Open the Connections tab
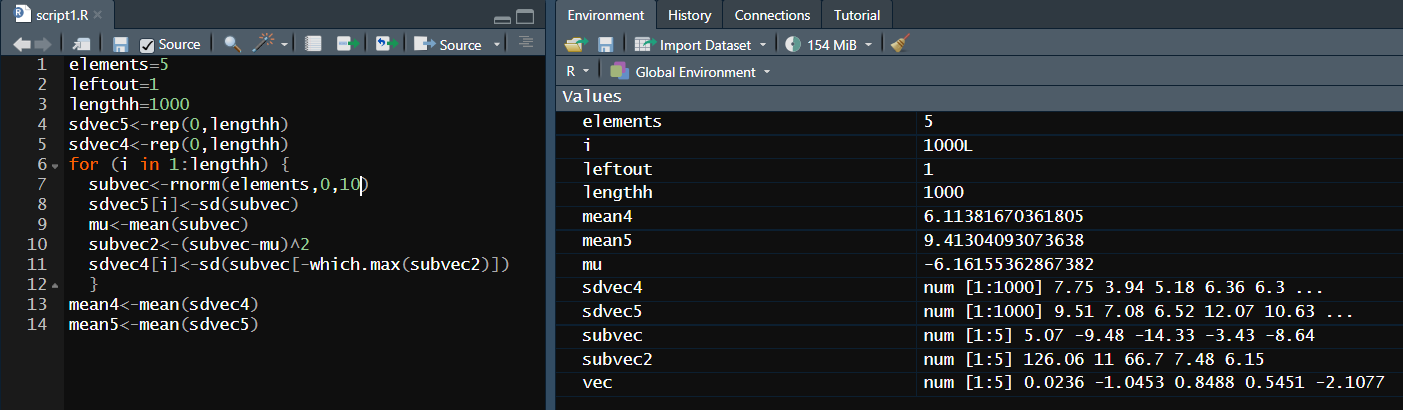1403x410 pixels. pos(772,15)
